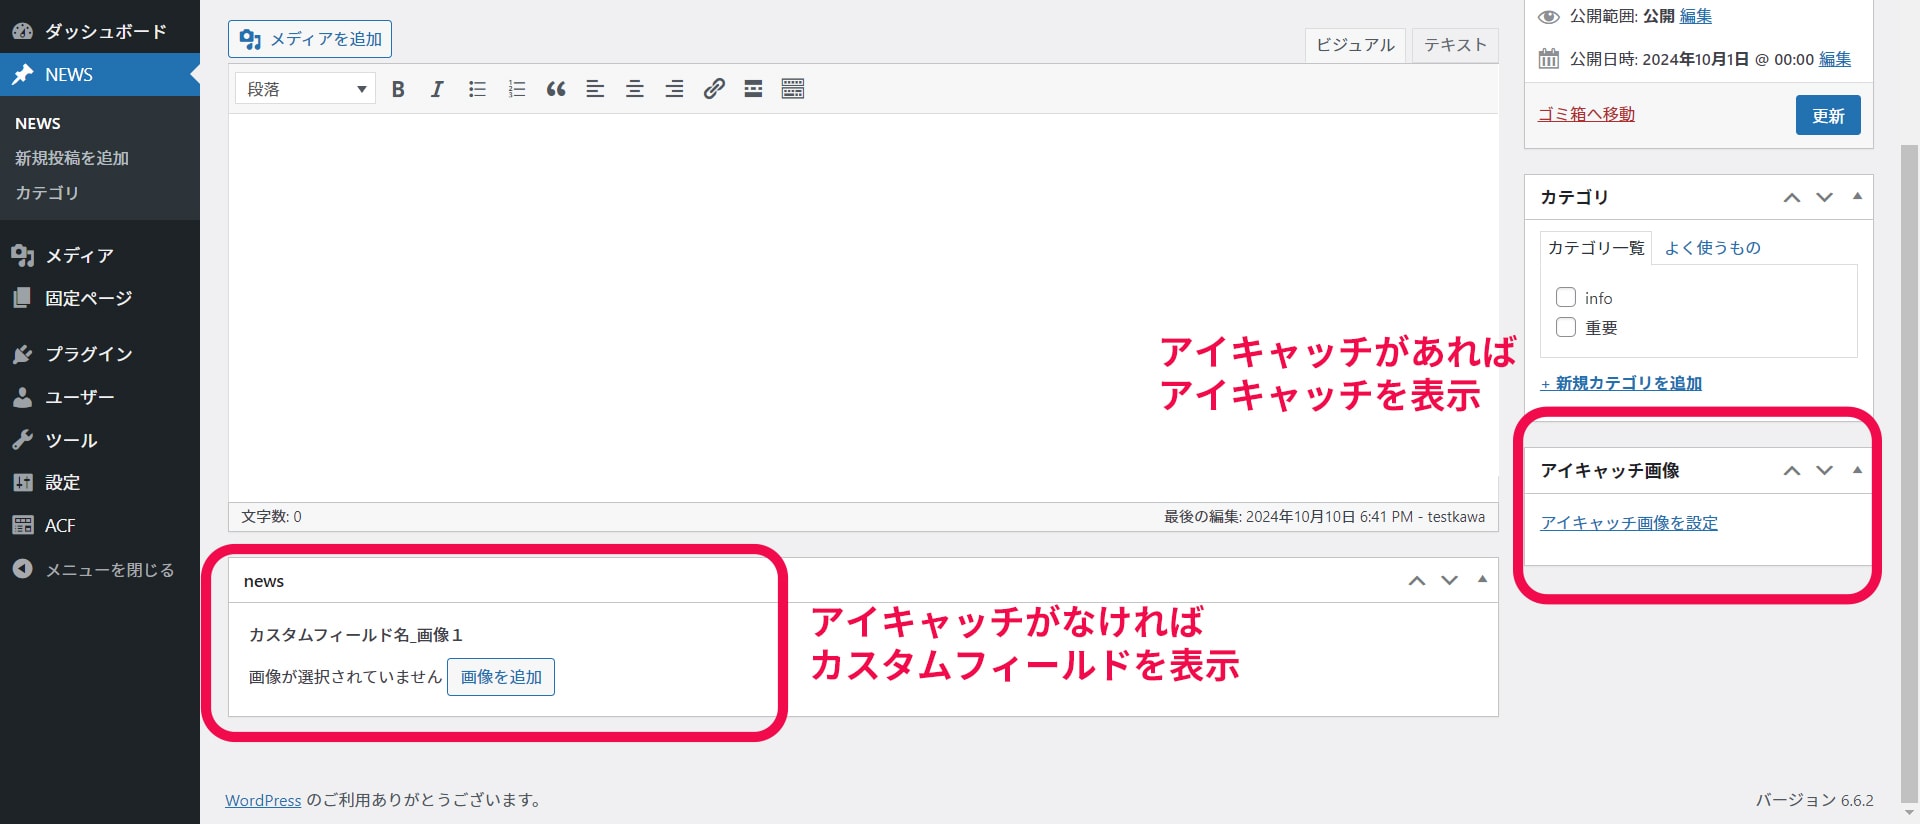This screenshot has width=1920, height=824.
Task: Open the 段落 format dropdown
Action: [305, 89]
